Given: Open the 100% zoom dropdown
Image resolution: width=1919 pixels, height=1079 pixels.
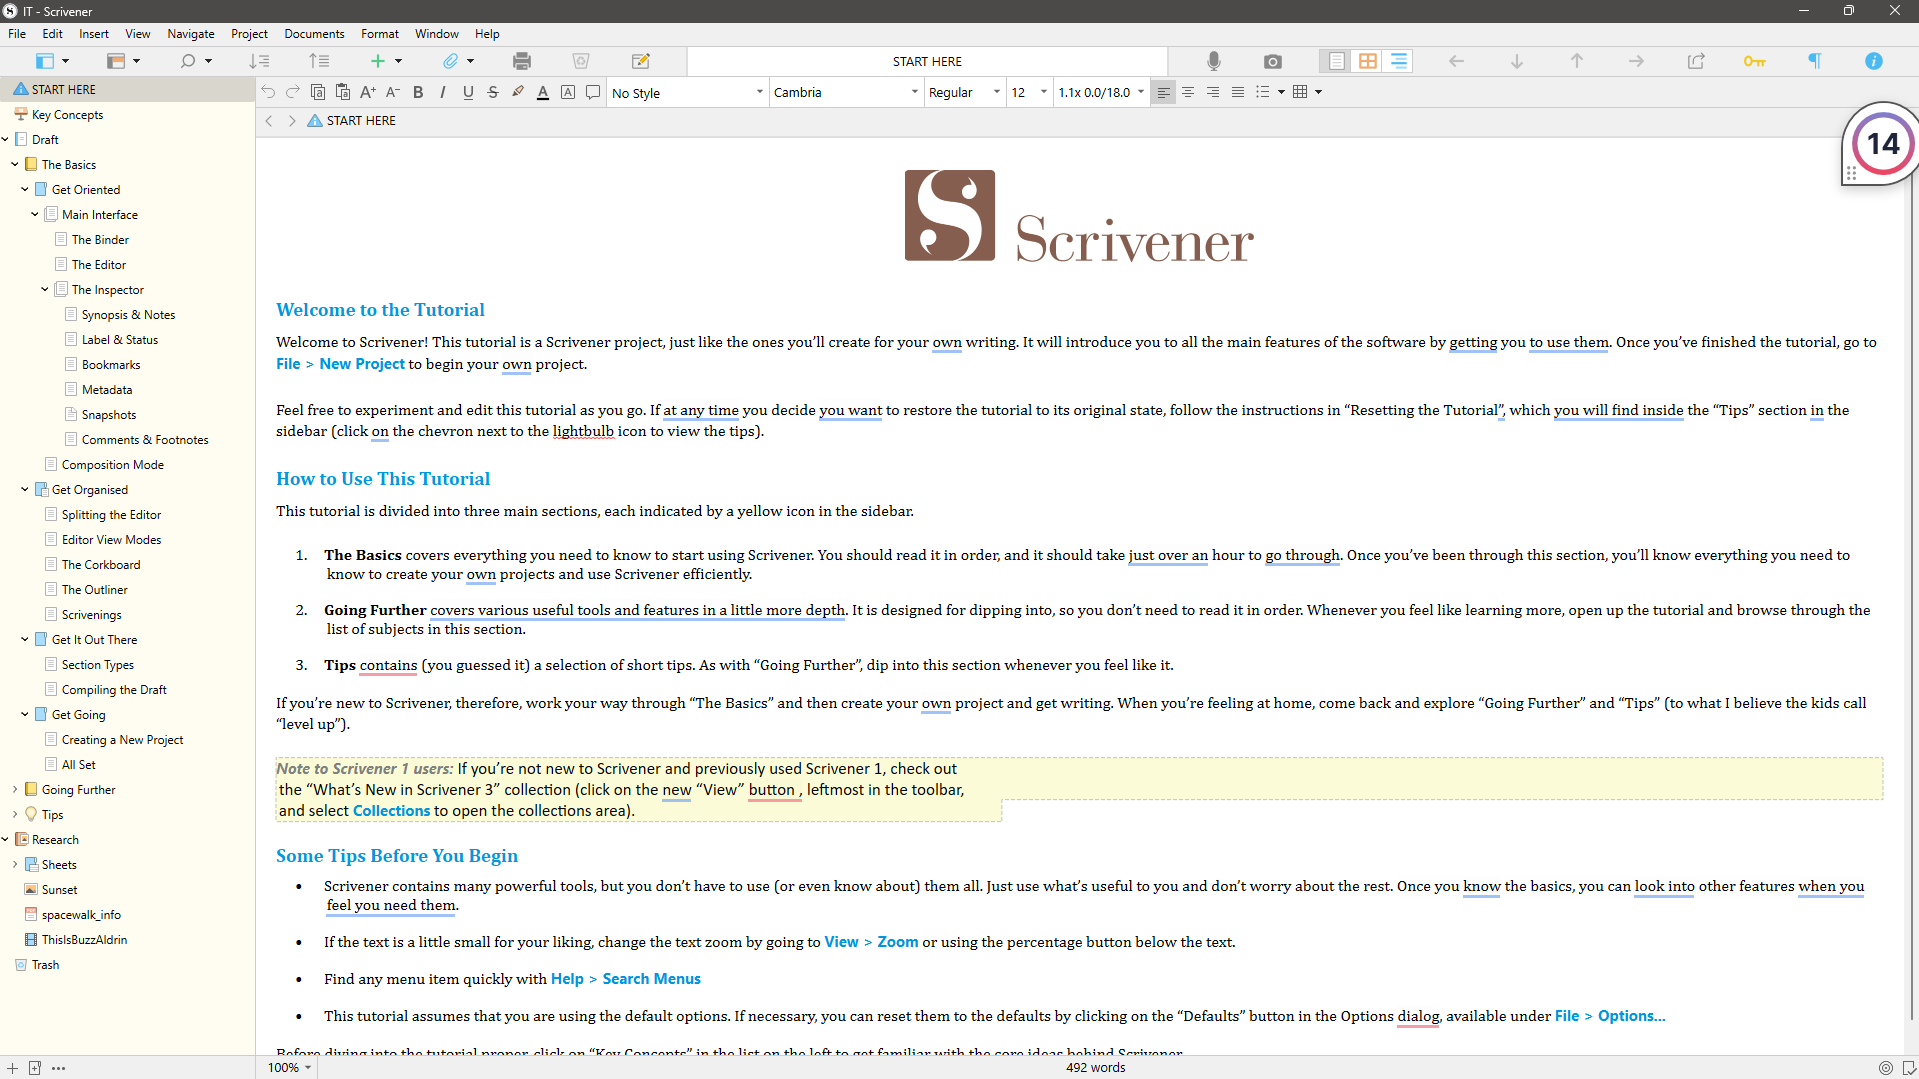Looking at the screenshot, I should [289, 1068].
